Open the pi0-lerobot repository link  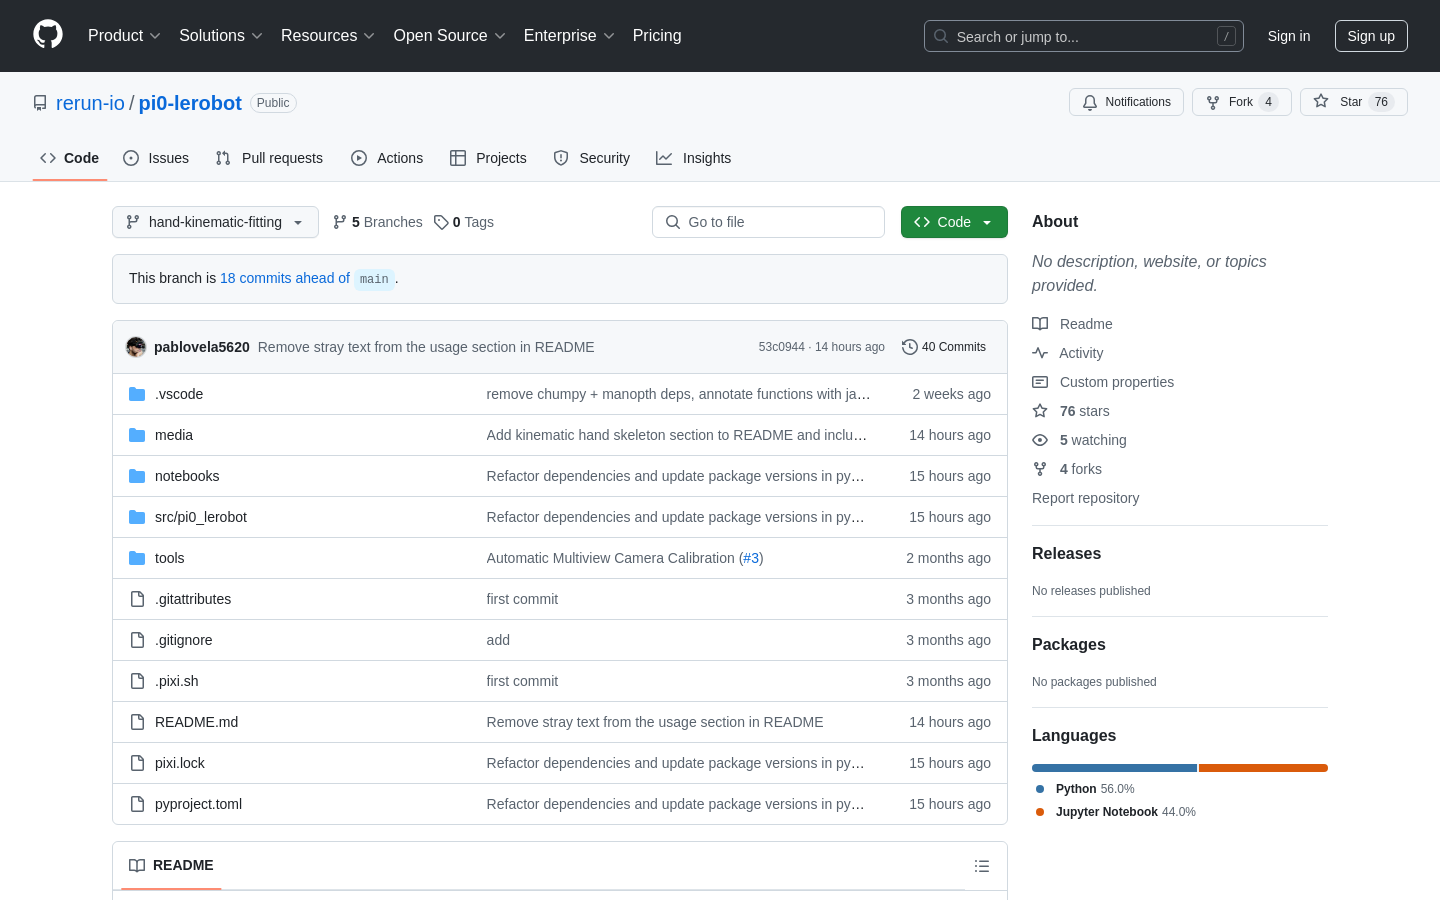tap(190, 103)
